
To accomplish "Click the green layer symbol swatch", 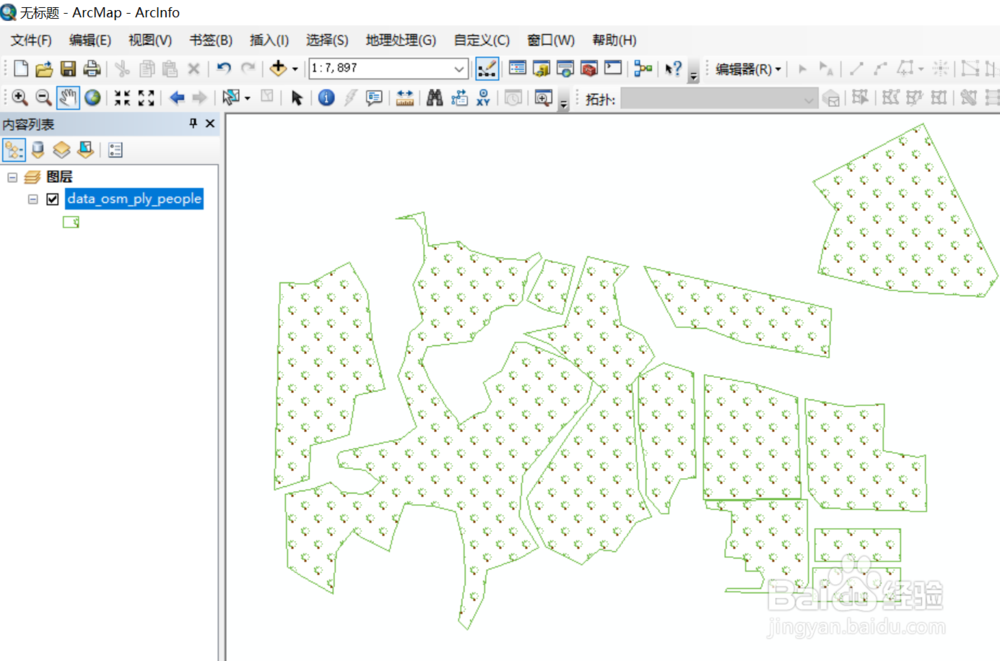I will coord(71,222).
